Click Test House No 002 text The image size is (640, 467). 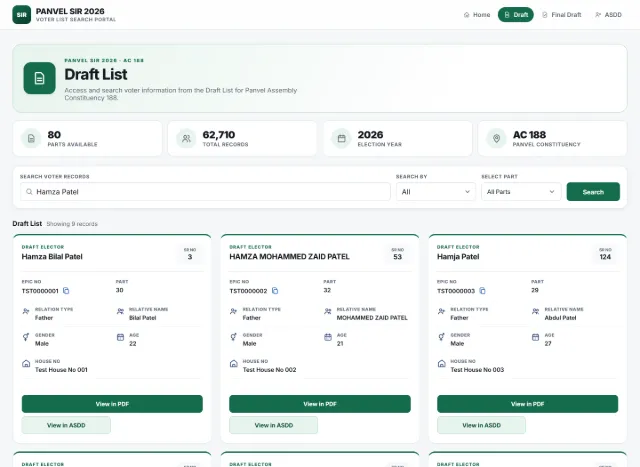pyautogui.click(x=269, y=369)
